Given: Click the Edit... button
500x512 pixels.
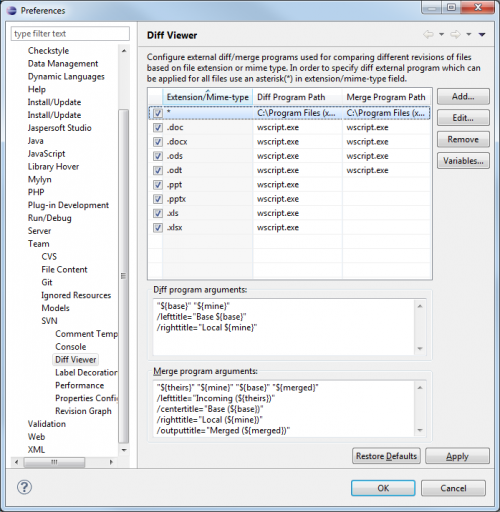Looking at the screenshot, I should pyautogui.click(x=463, y=118).
